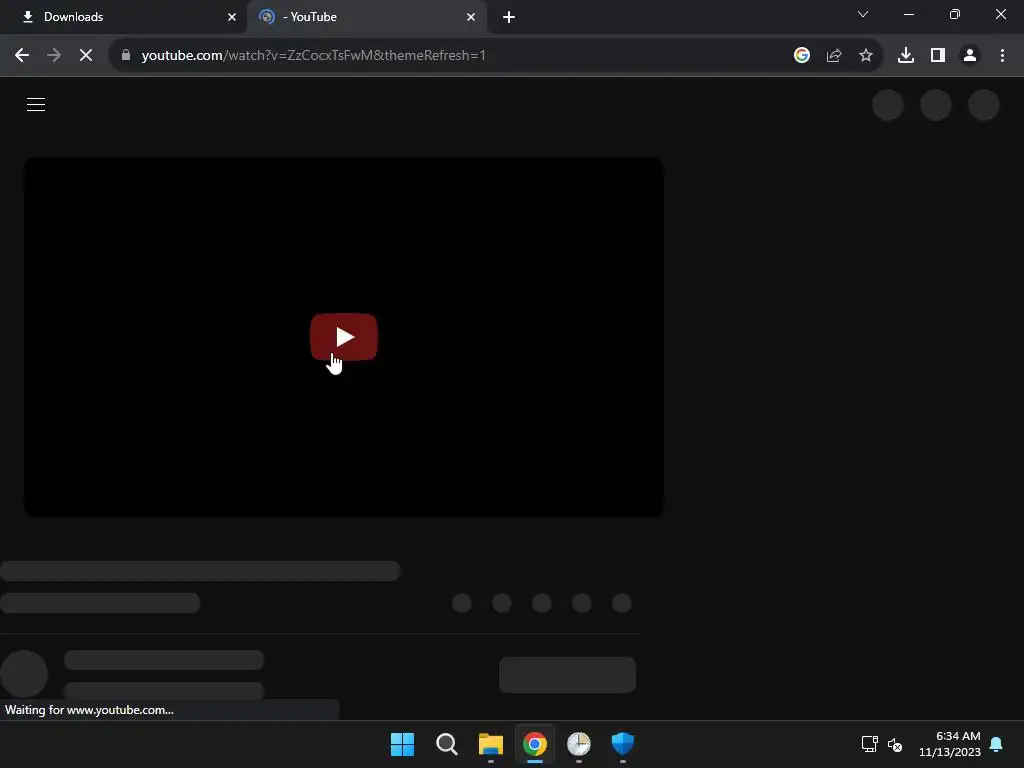Open Chrome's three-dot menu
The height and width of the screenshot is (768, 1024).
pos(1002,56)
